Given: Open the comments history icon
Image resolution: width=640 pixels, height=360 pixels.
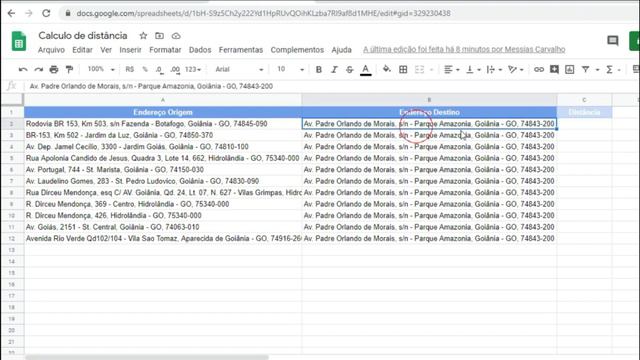Looking at the screenshot, I should (x=613, y=40).
